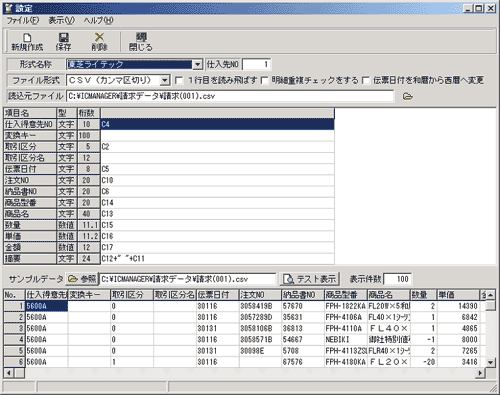Click quantity cell -20 in row 6

pyautogui.click(x=423, y=362)
